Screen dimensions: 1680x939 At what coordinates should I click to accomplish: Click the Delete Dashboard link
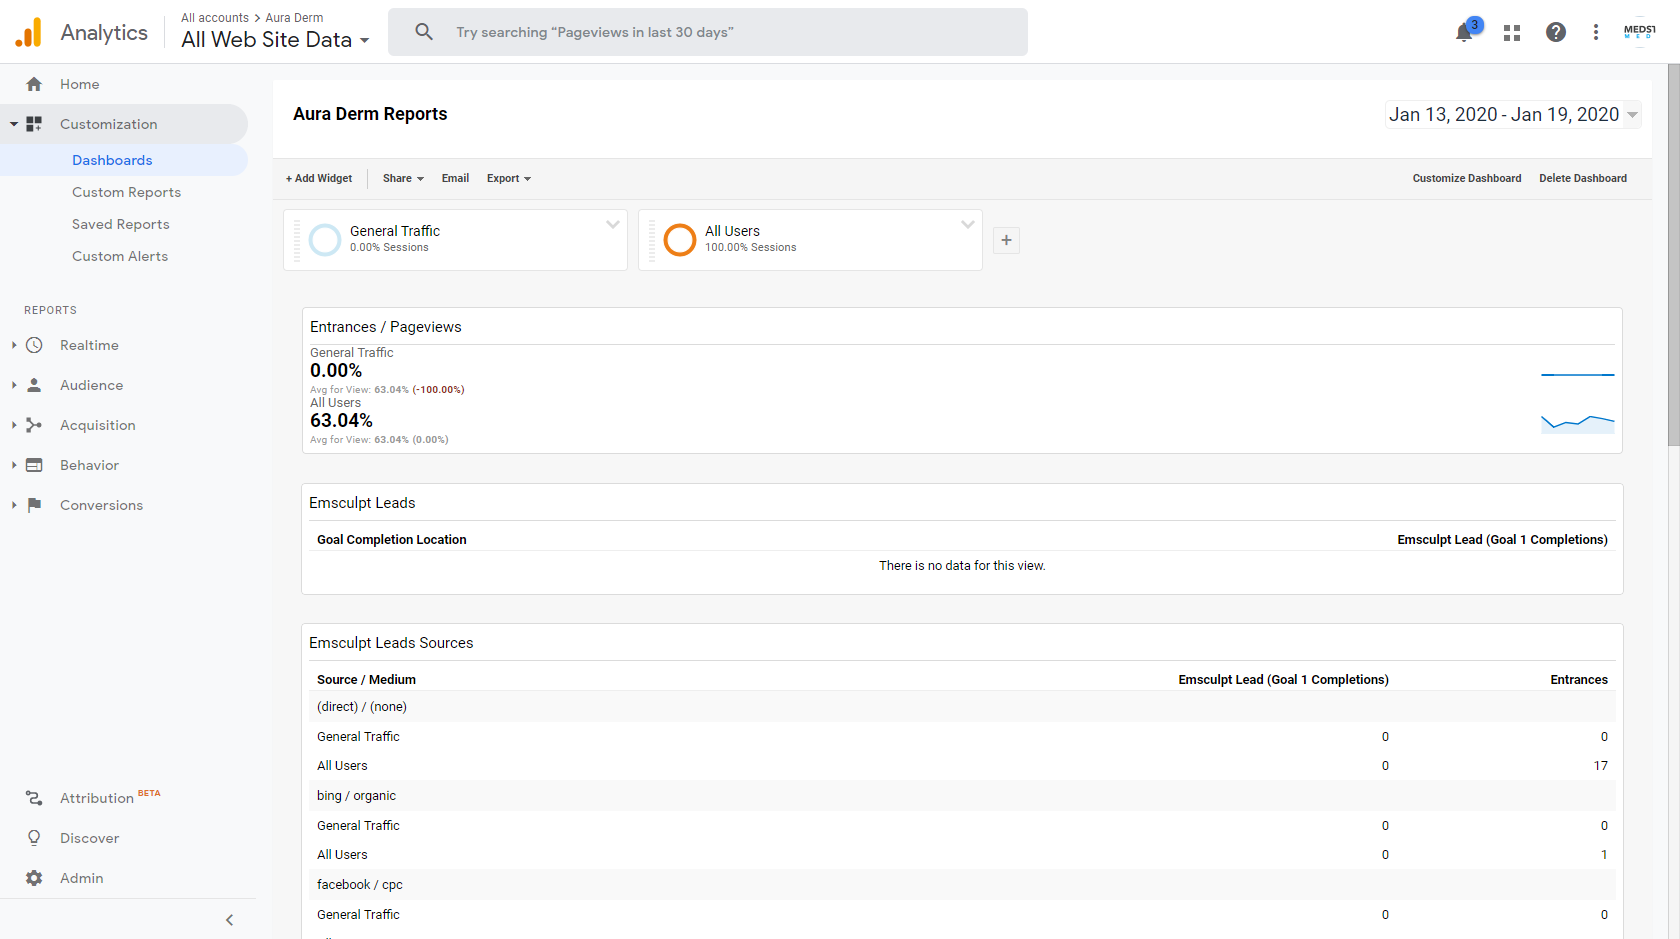pos(1582,178)
